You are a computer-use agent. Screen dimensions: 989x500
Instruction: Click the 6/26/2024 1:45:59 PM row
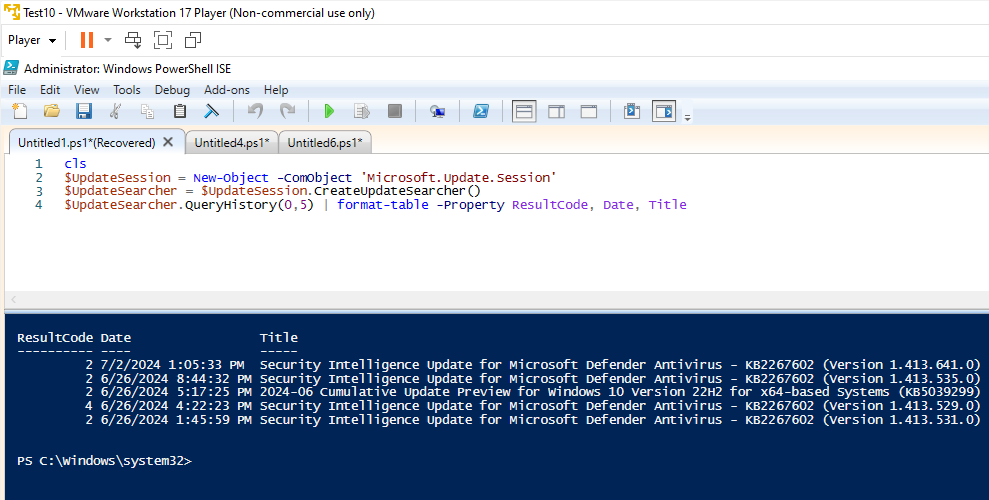(498, 420)
